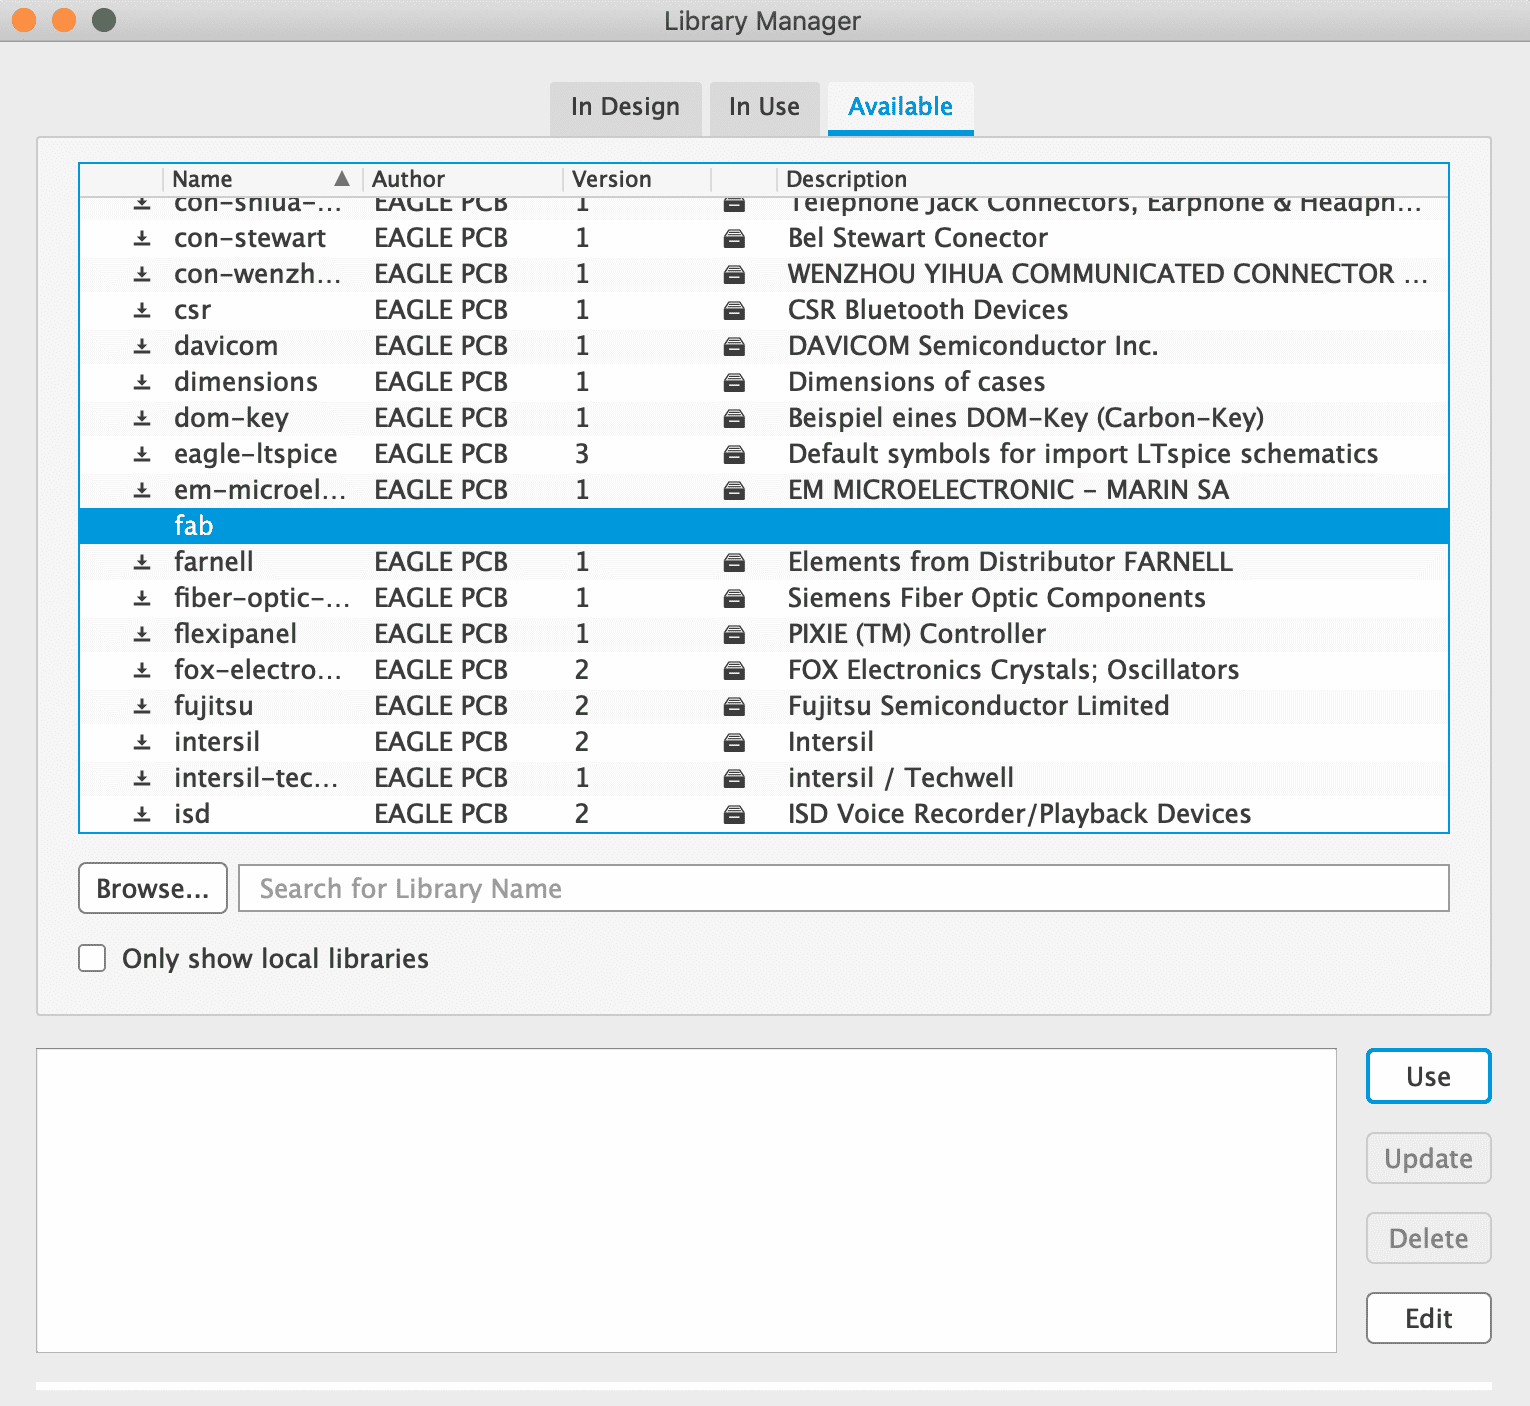
Task: Click the managed library icon for fujitsu
Action: [x=734, y=706]
